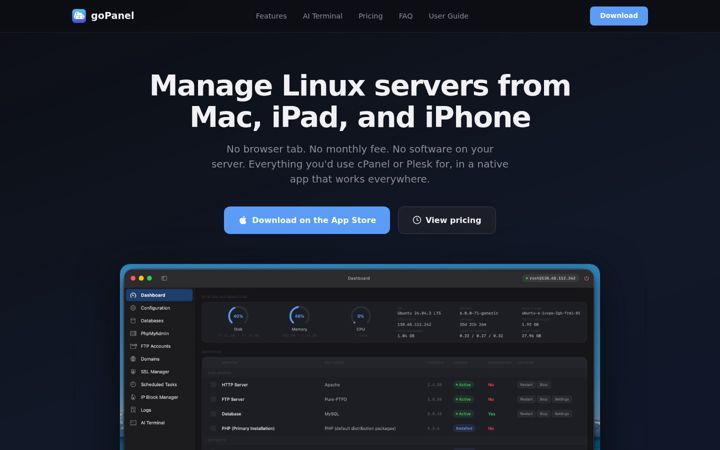Select FTP Accounts in the preview sidebar
720x450 pixels.
coord(159,346)
